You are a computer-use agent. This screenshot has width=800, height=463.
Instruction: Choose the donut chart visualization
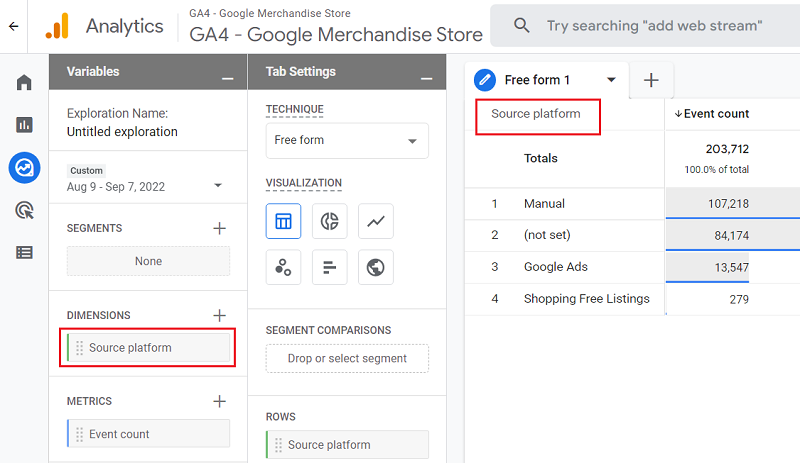pyautogui.click(x=329, y=221)
